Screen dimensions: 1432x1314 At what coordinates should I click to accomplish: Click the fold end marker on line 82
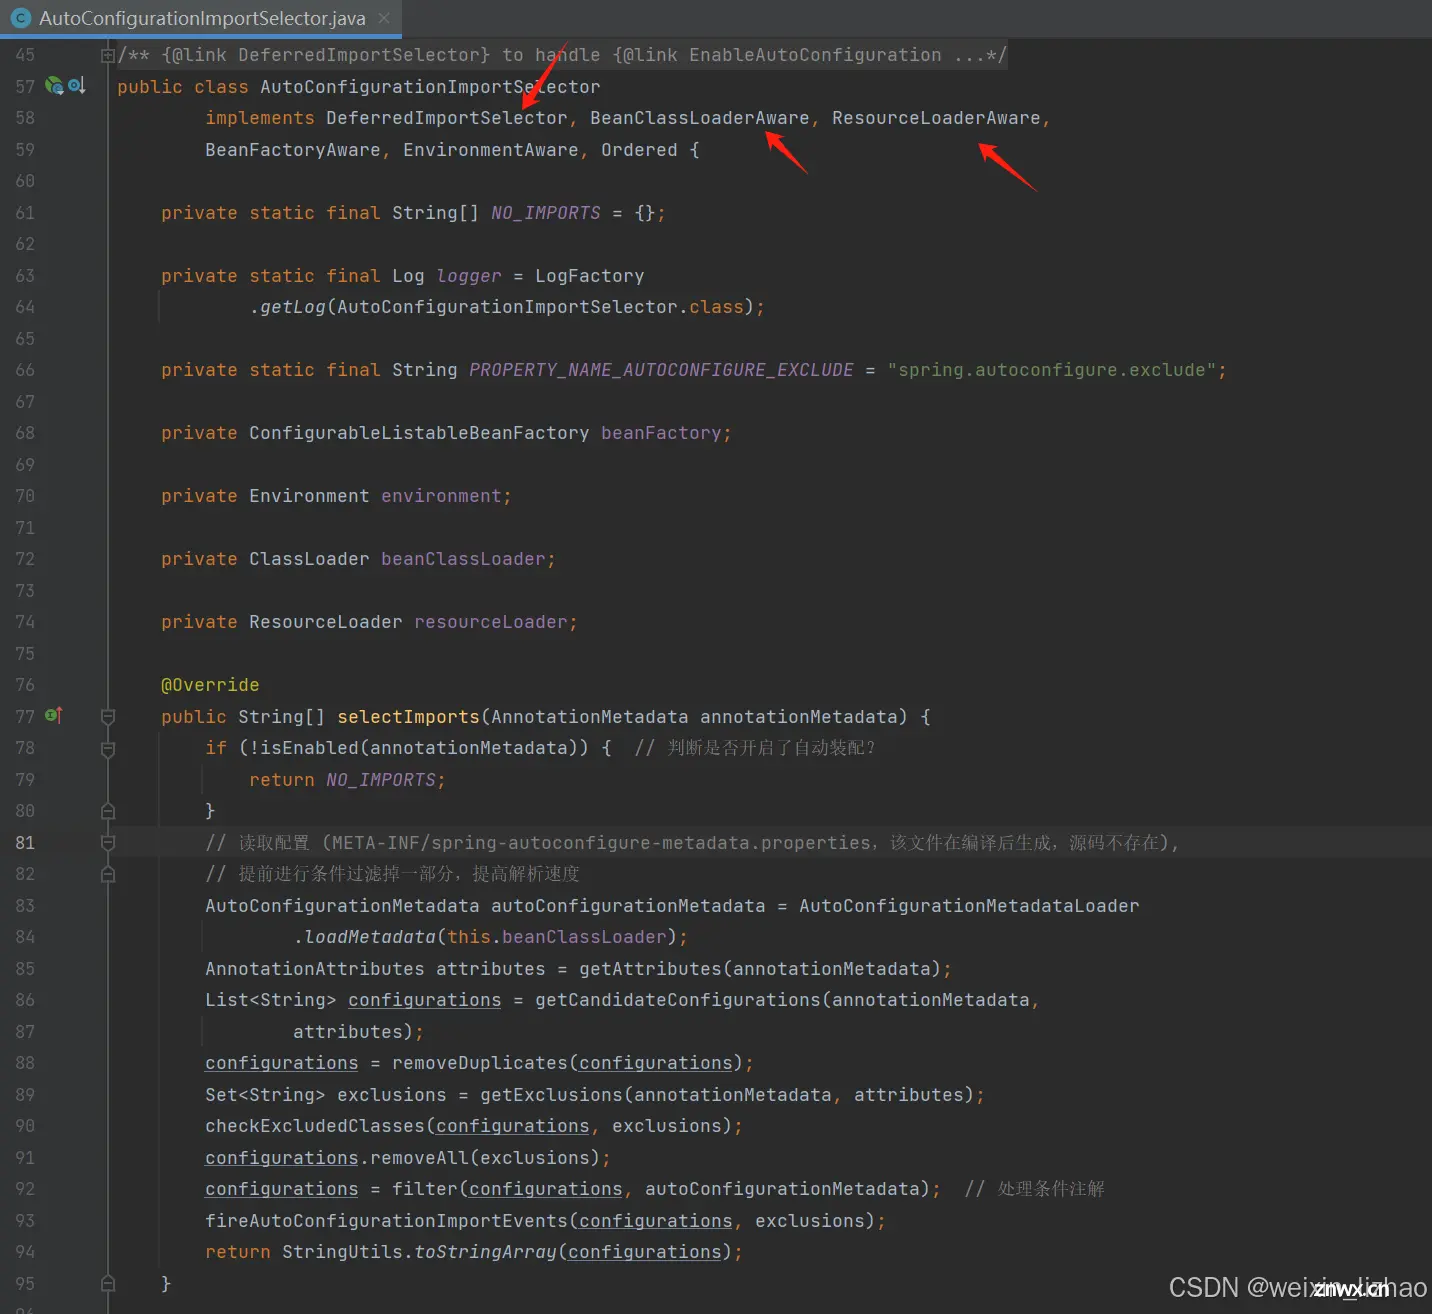click(108, 874)
